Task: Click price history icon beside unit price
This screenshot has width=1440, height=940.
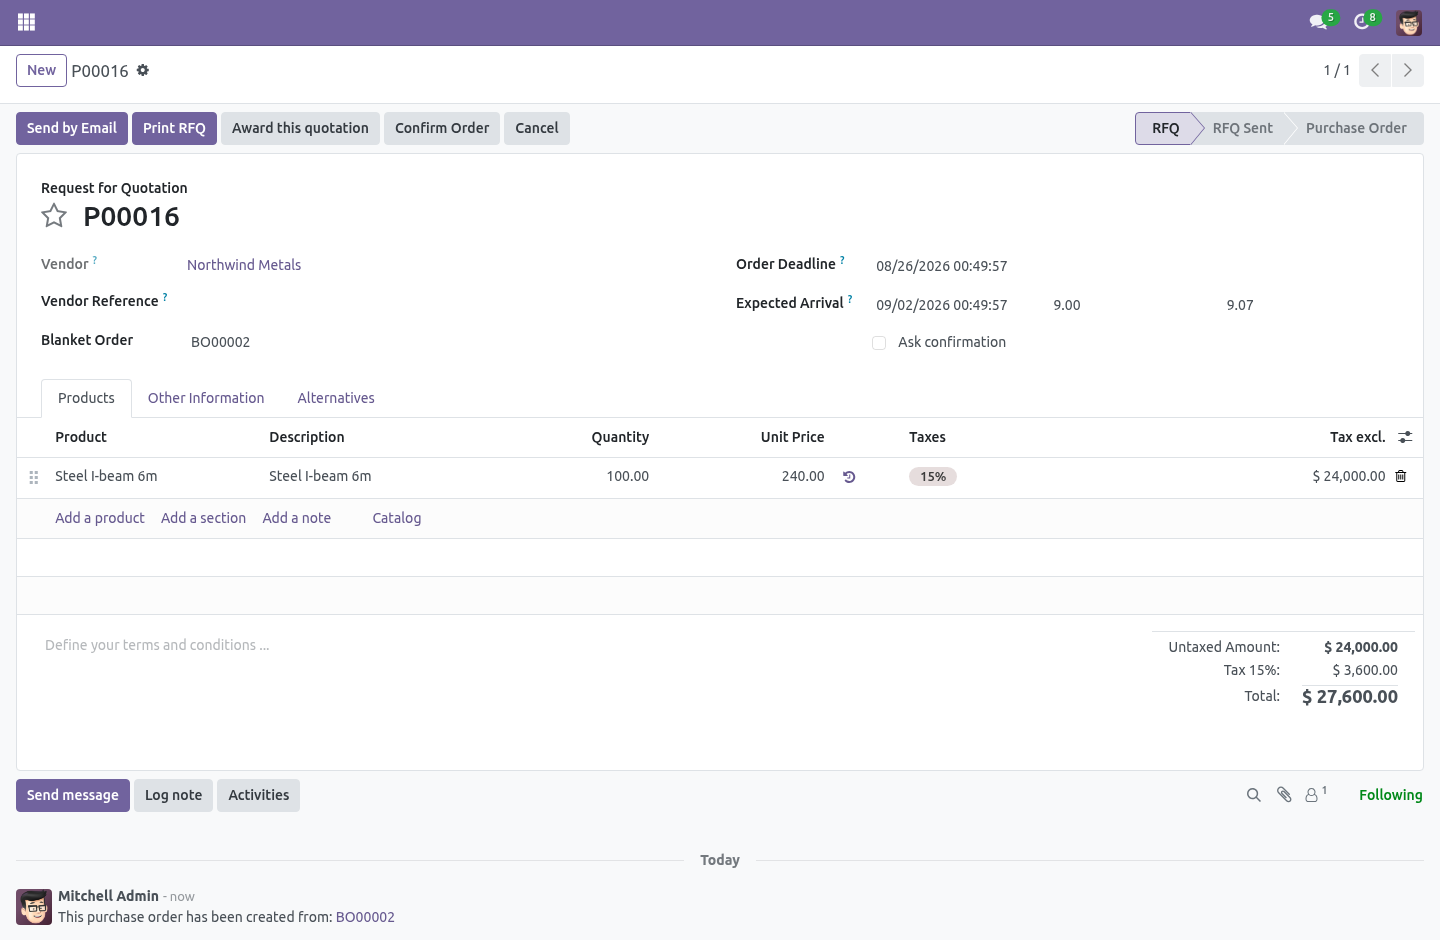Action: (x=849, y=477)
